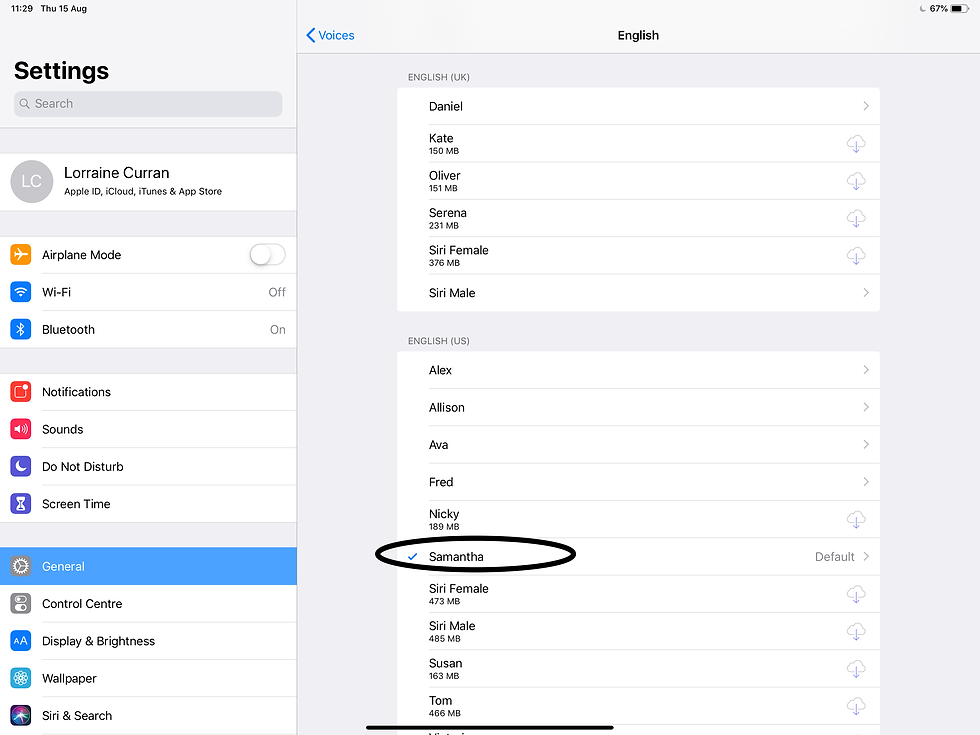
Task: Open Daniel voice details chevron
Action: click(866, 106)
